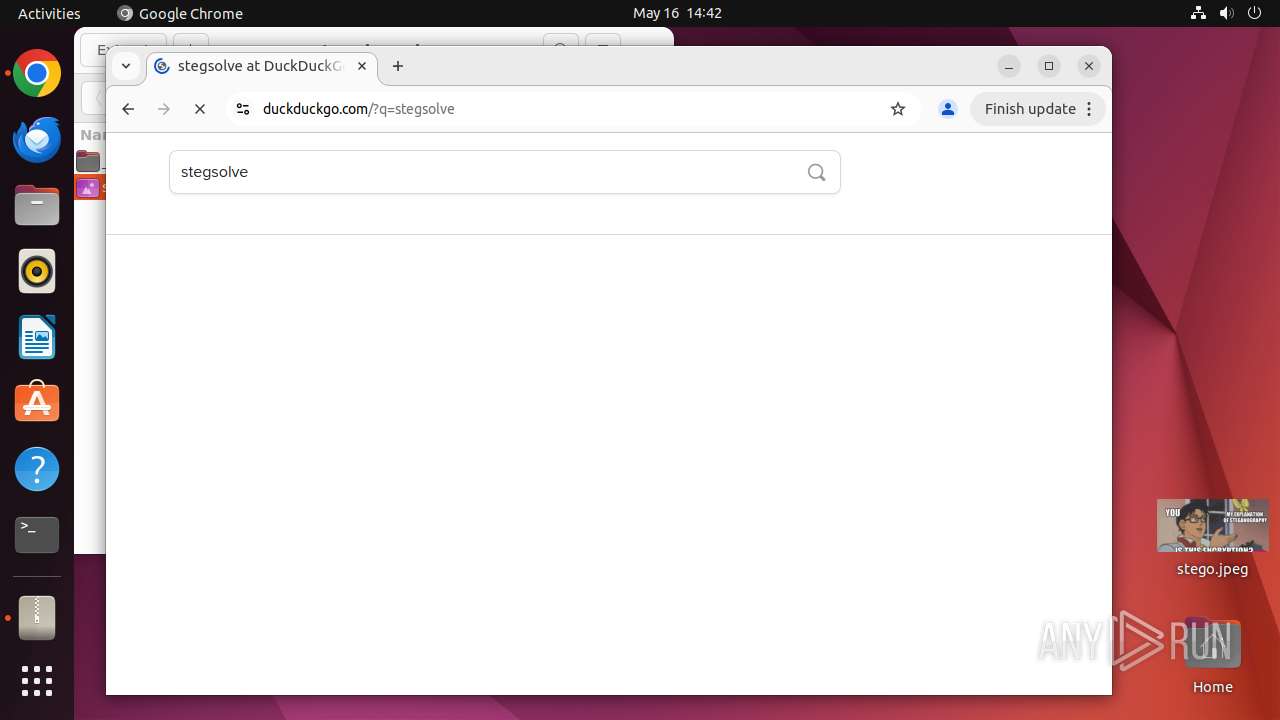The width and height of the screenshot is (1280, 720).
Task: Open the Chrome profile avatar
Action: pos(948,109)
